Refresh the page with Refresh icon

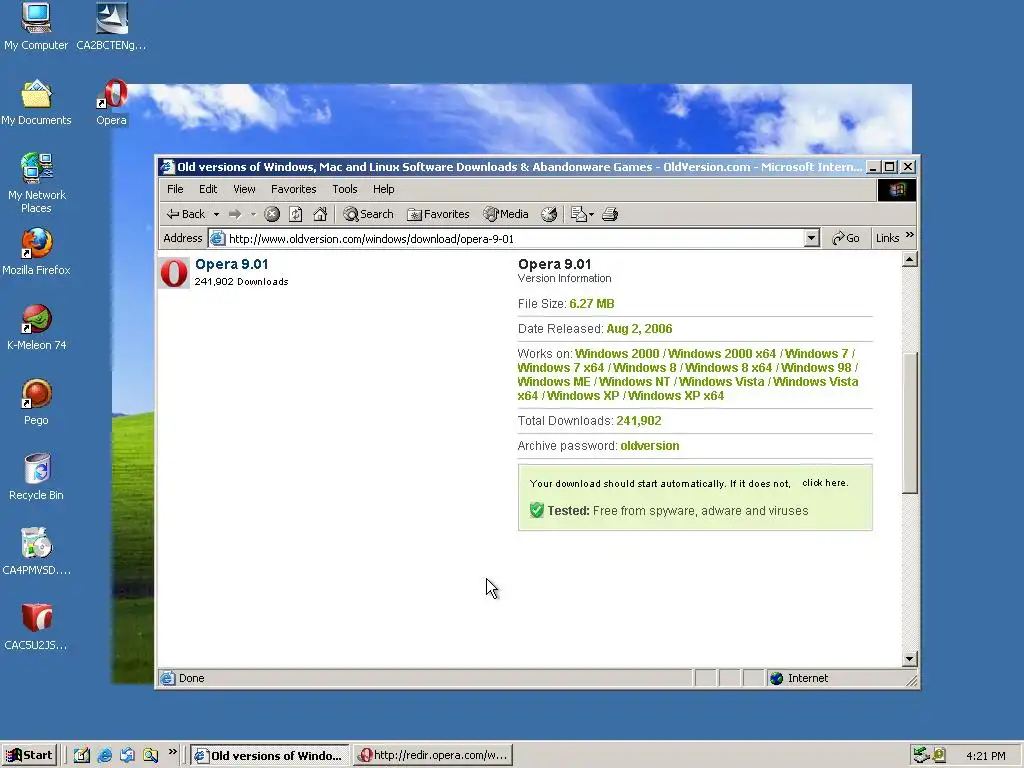pos(296,214)
